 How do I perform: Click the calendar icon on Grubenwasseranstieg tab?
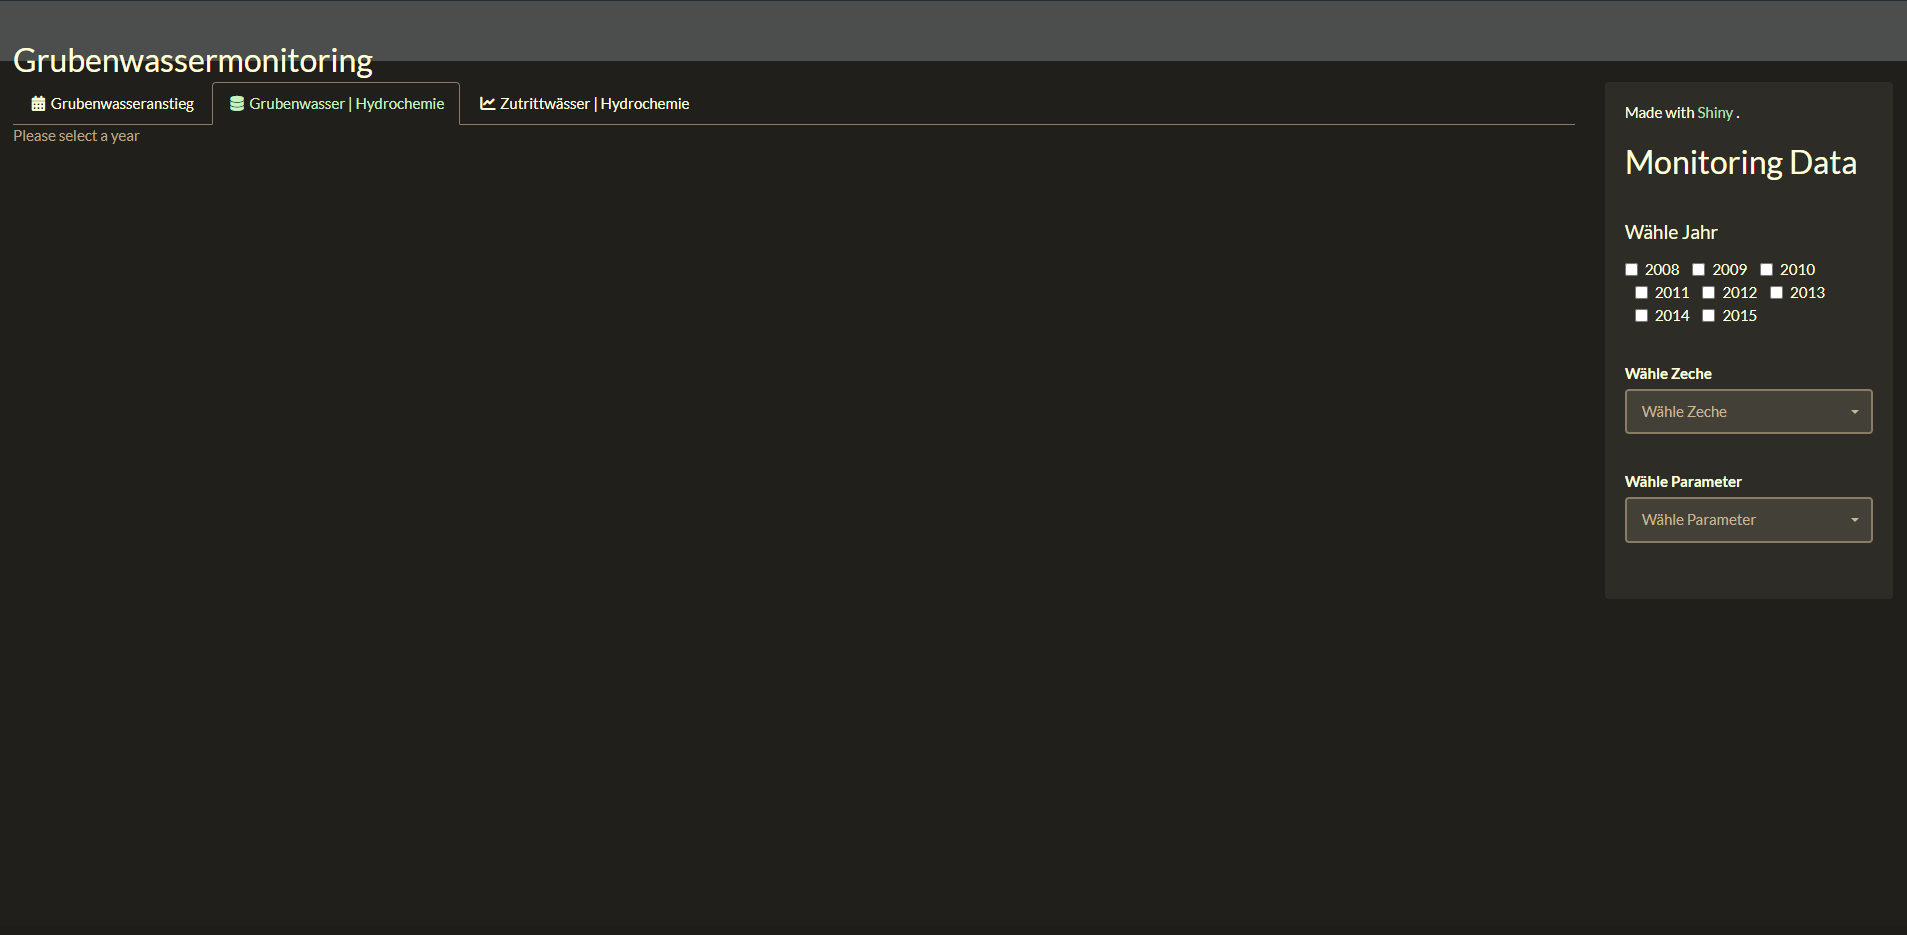click(38, 104)
